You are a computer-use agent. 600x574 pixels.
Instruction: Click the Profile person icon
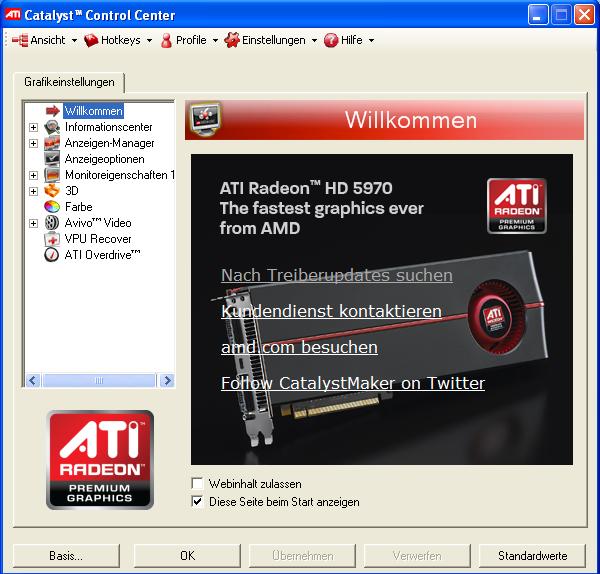[166, 40]
